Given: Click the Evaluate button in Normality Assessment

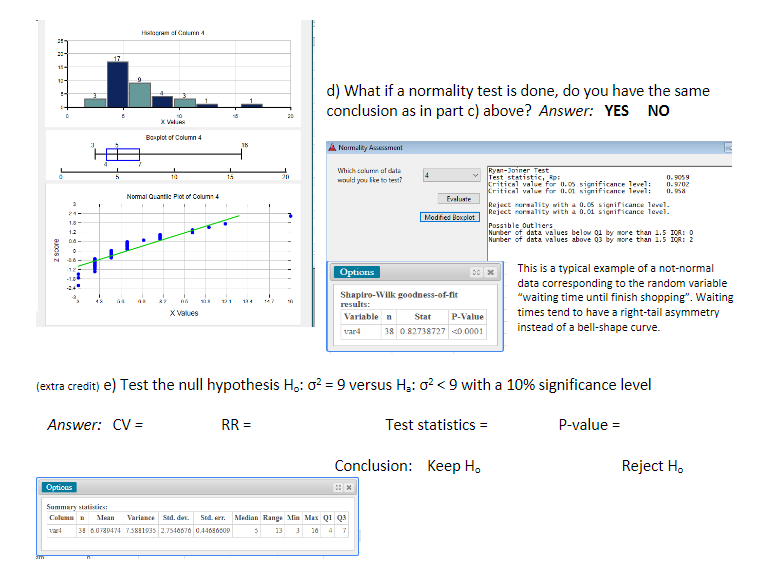Looking at the screenshot, I should (x=458, y=199).
